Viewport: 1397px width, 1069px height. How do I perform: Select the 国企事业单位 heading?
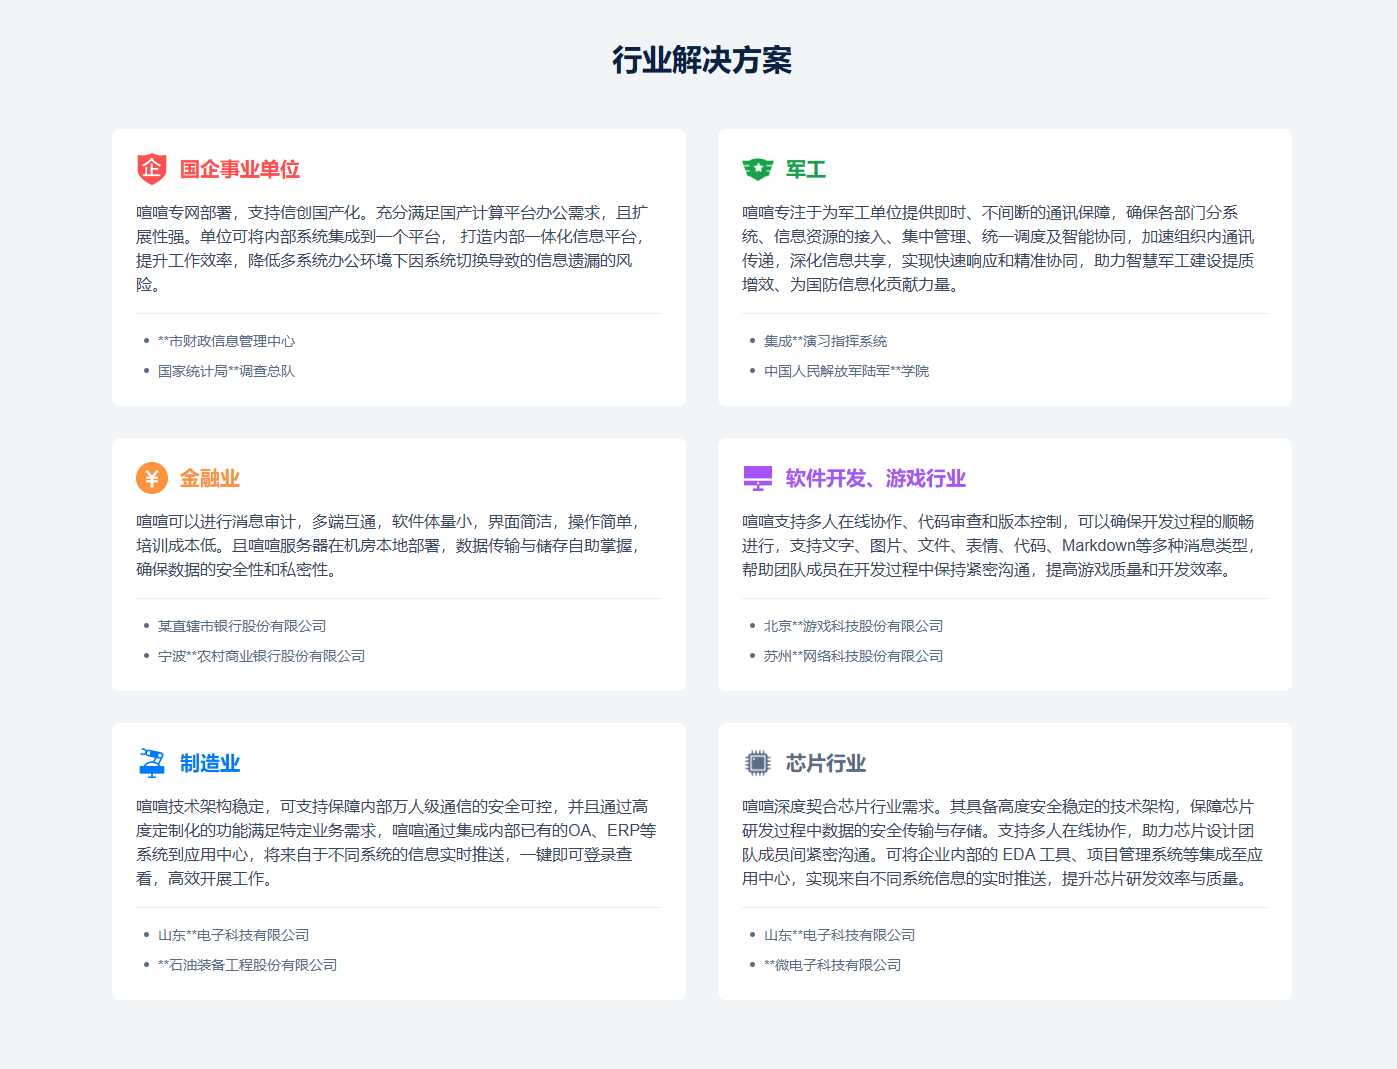(x=239, y=169)
